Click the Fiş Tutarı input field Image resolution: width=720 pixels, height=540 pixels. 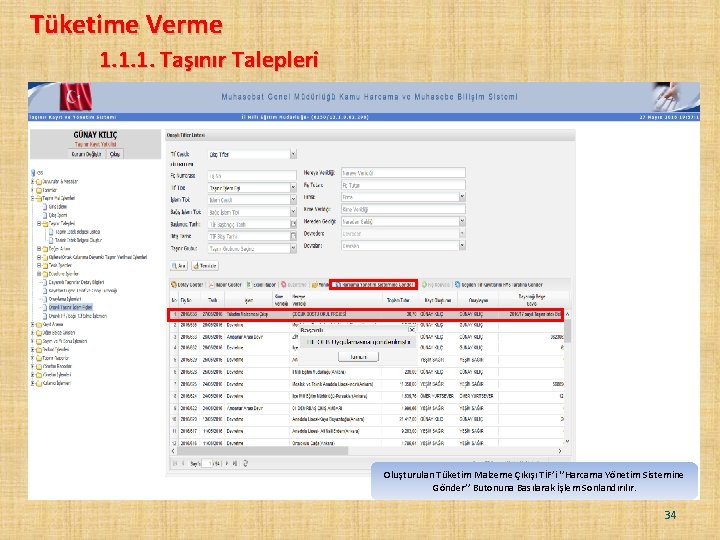(x=403, y=185)
